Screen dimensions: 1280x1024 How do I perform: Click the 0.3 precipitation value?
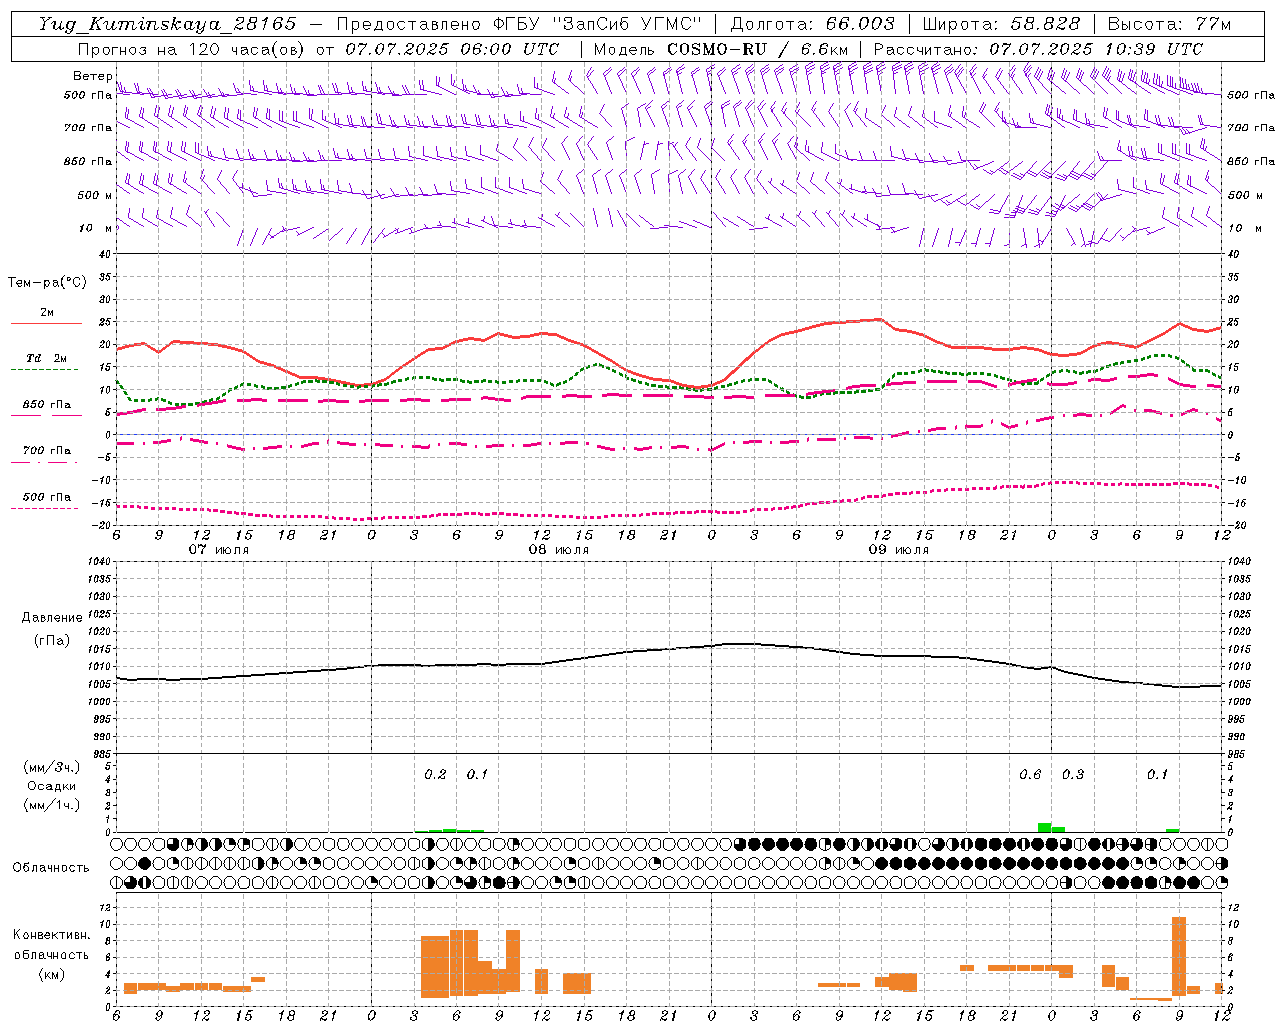pos(1073,774)
